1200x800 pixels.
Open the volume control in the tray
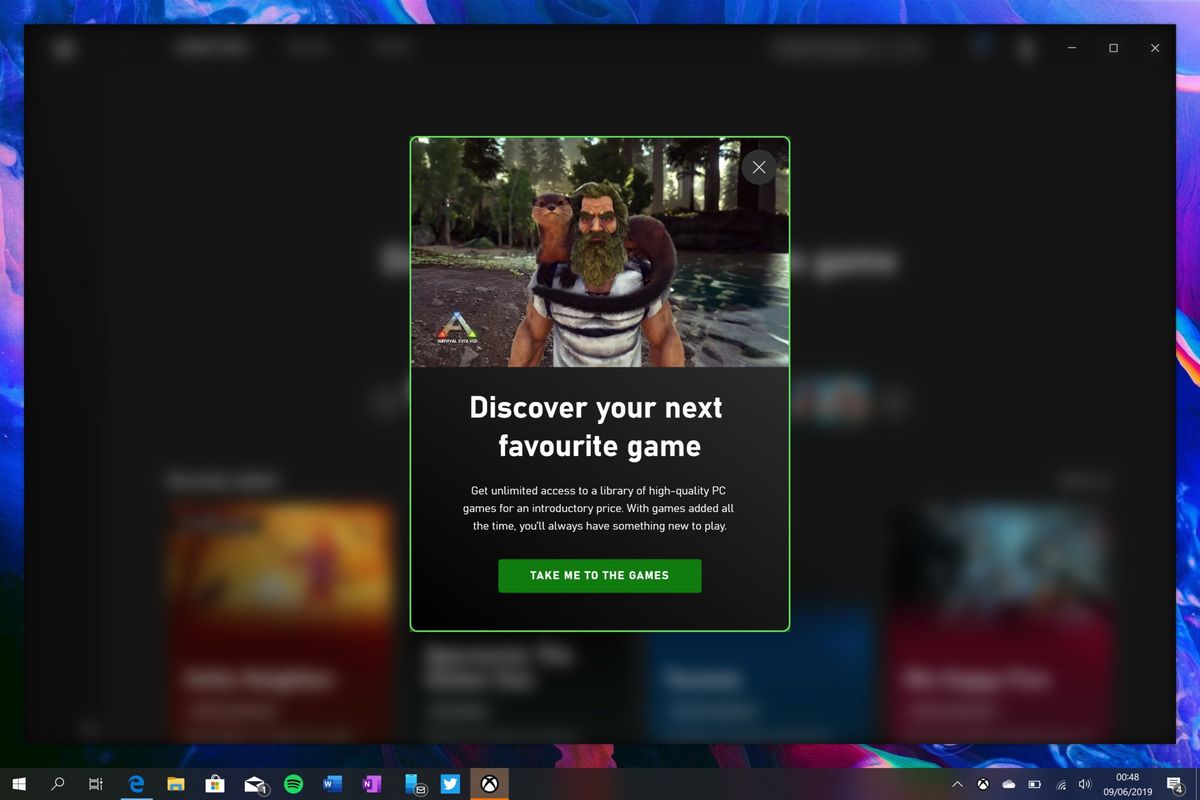[x=1085, y=785]
